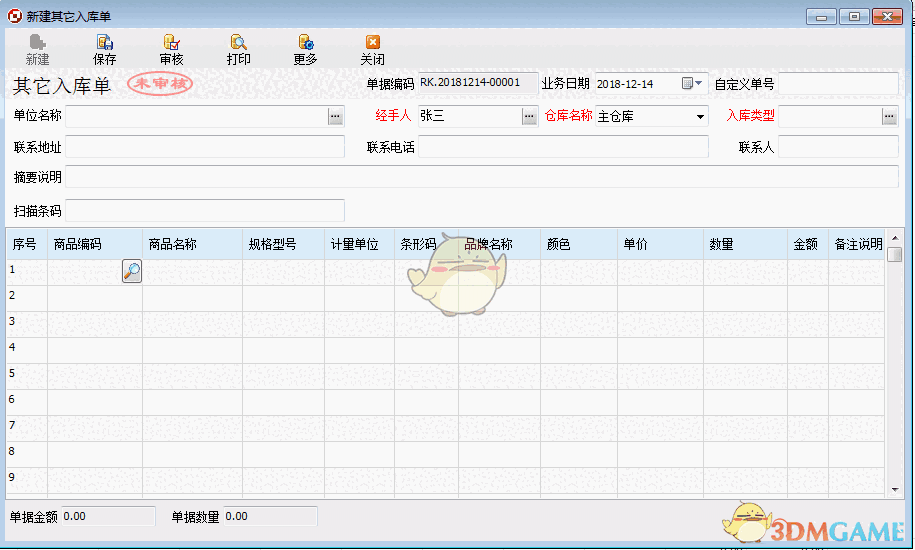The width and height of the screenshot is (915, 550).
Task: Click the 规格型号 column header
Action: pos(284,244)
